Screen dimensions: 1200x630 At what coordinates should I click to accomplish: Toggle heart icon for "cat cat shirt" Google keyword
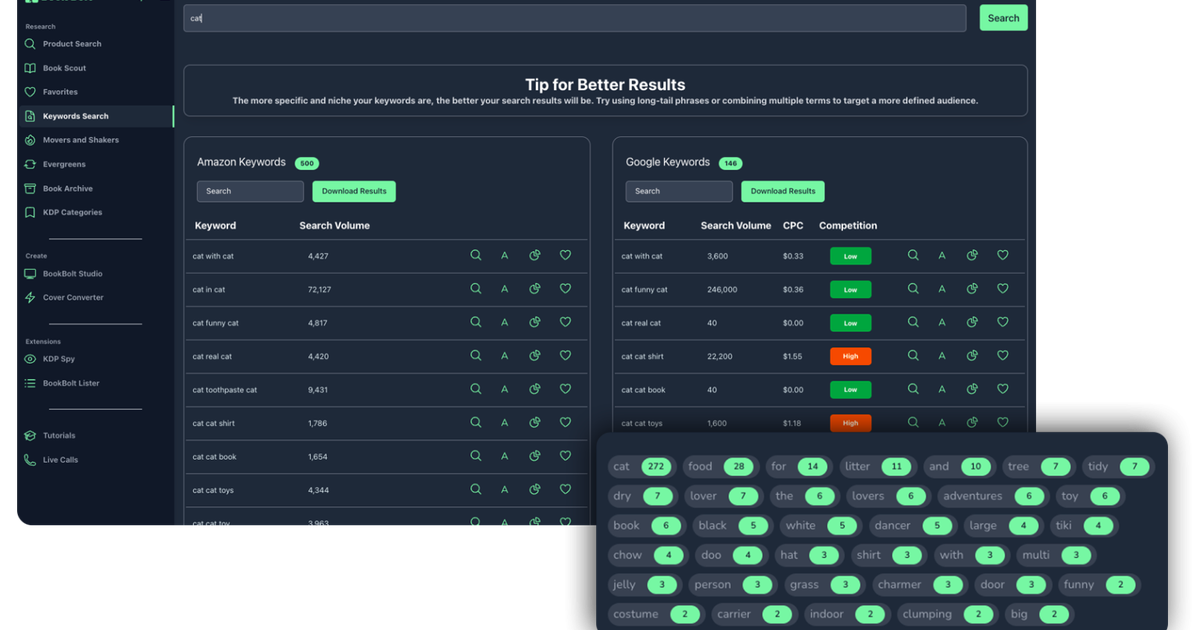1002,355
